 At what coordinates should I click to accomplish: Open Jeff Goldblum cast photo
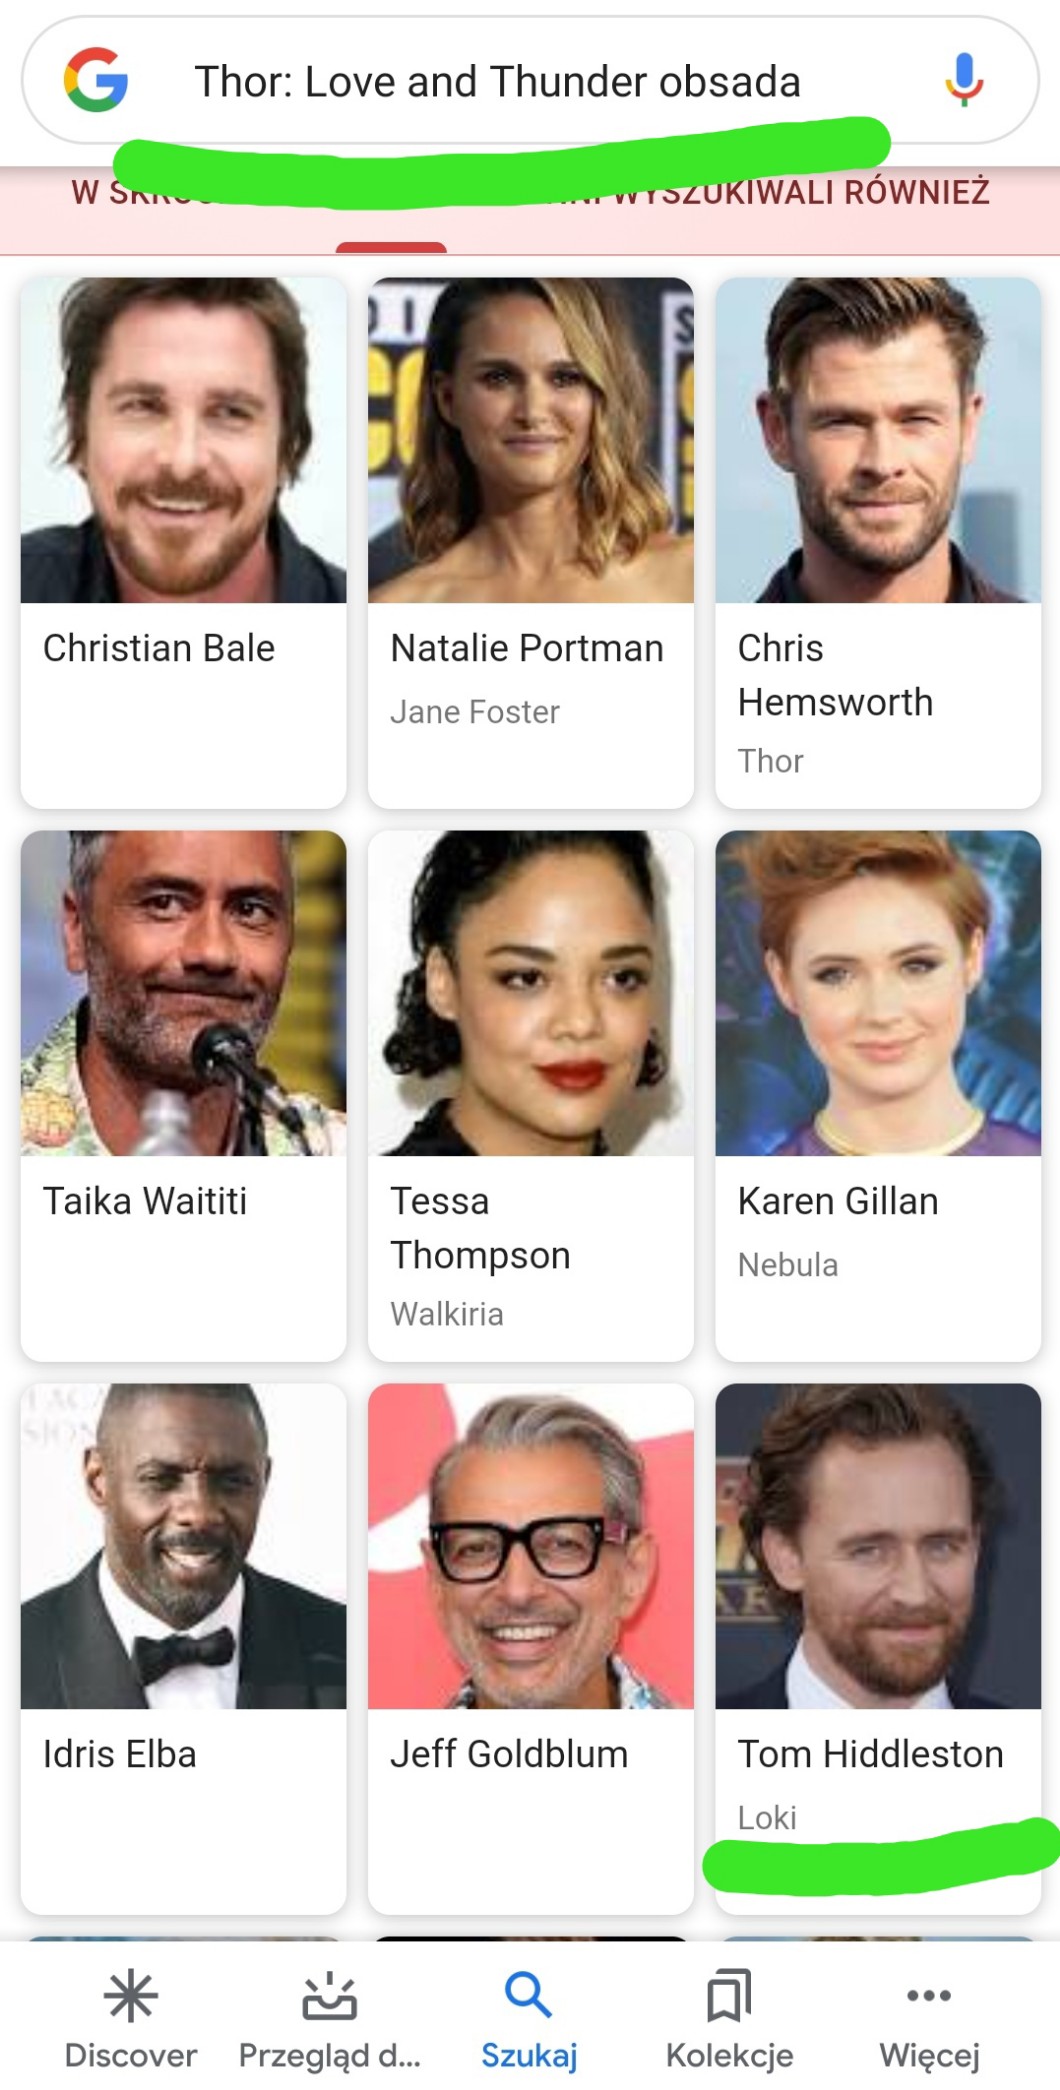pyautogui.click(x=530, y=1546)
